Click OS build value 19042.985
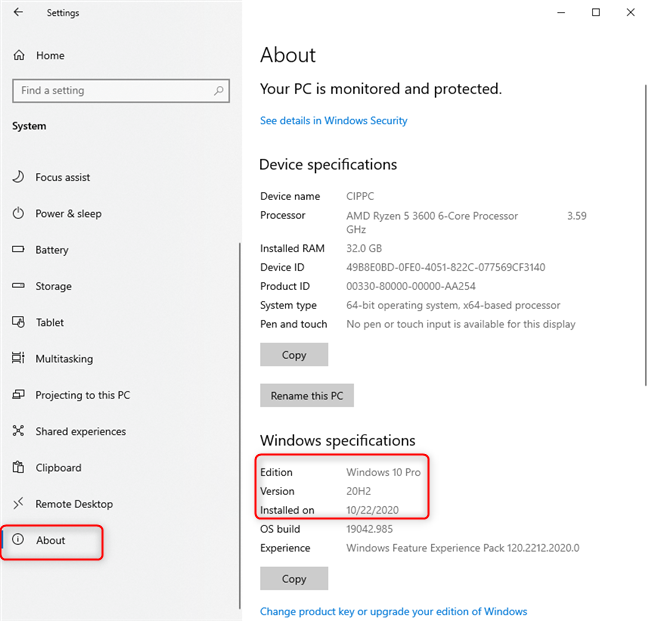 tap(369, 529)
